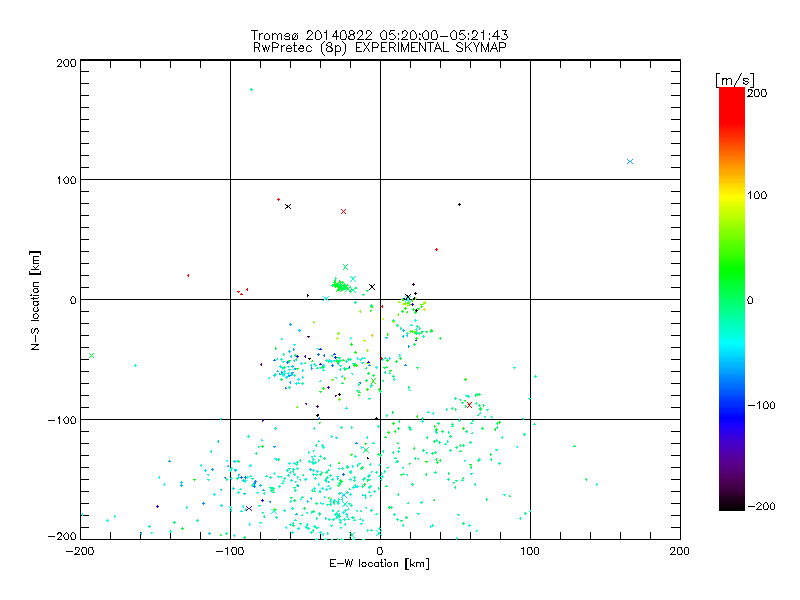The height and width of the screenshot is (600, 800).
Task: Click the E-W axis tick label '100'
Action: [x=530, y=551]
